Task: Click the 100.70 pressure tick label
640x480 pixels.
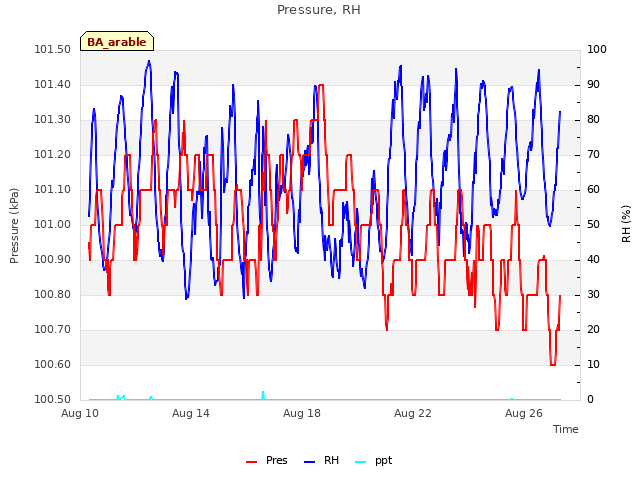Action: click(52, 329)
